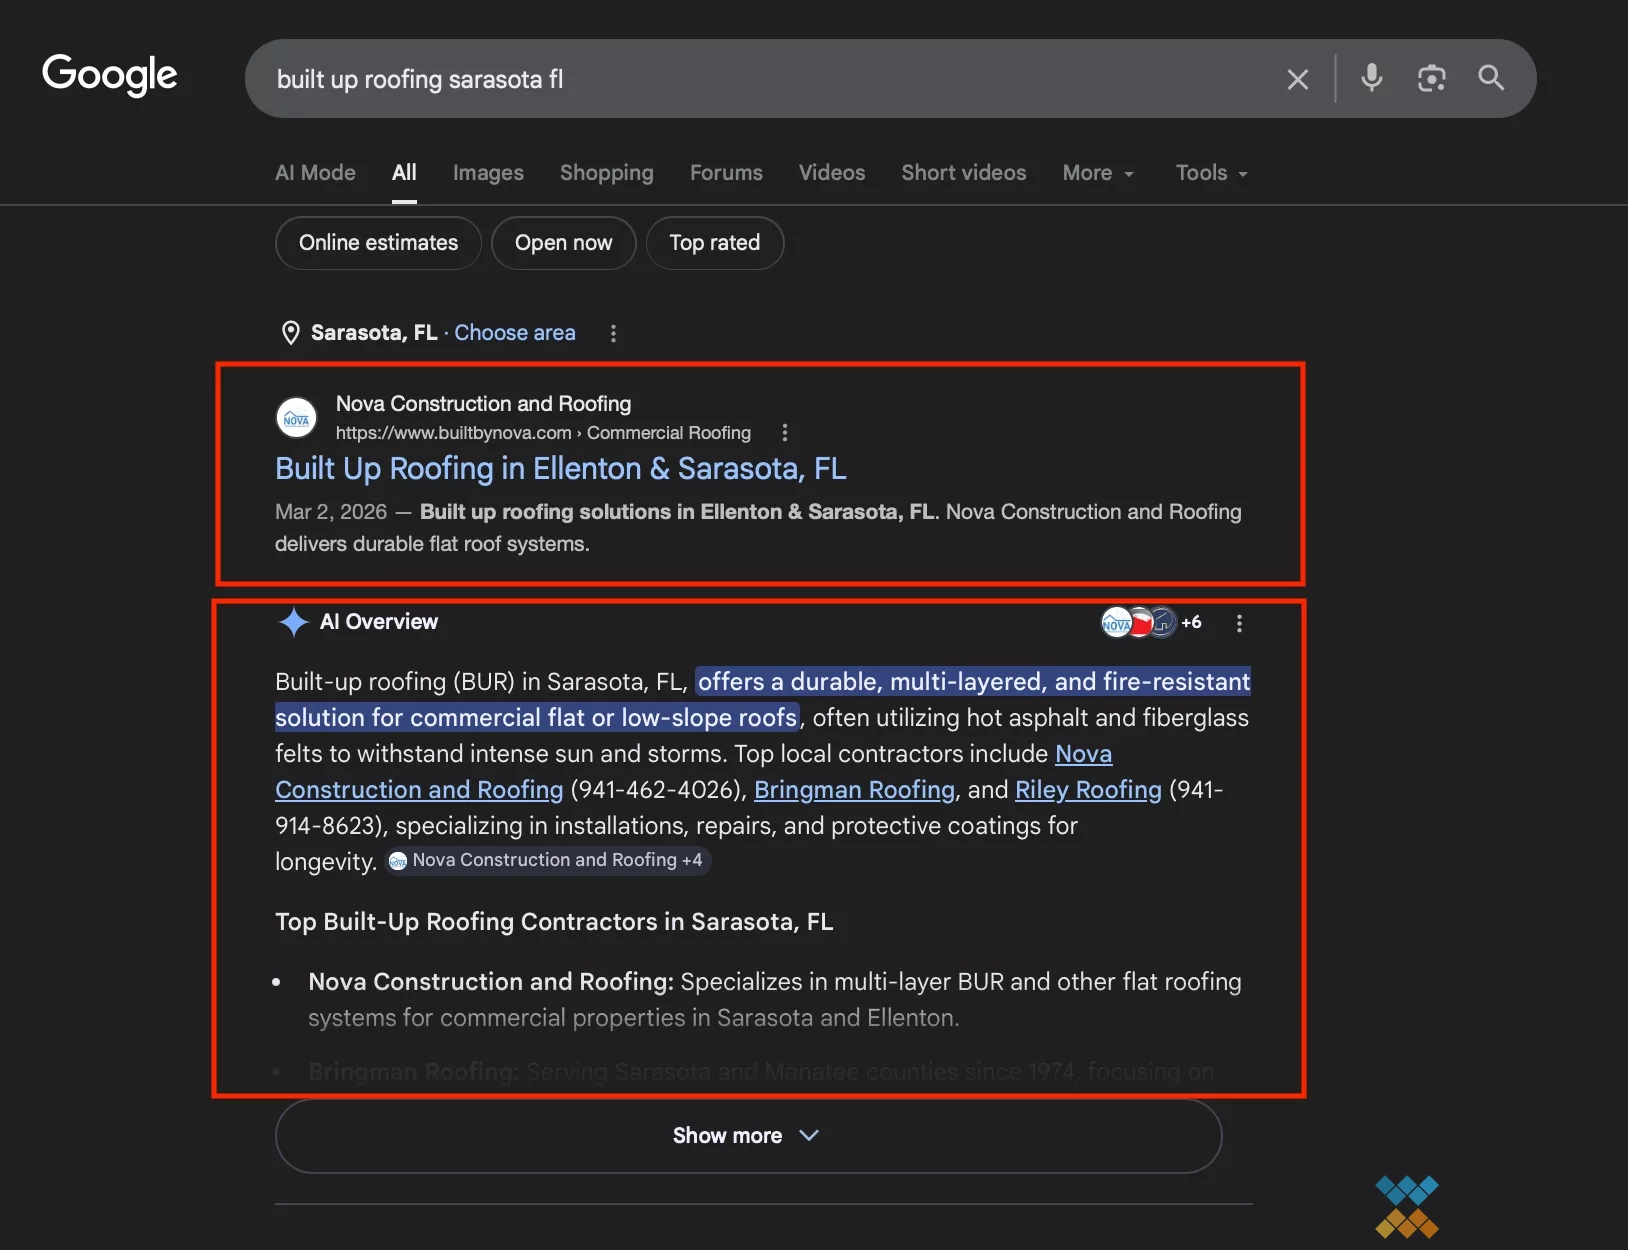Switch to Short videos tab

click(x=964, y=173)
